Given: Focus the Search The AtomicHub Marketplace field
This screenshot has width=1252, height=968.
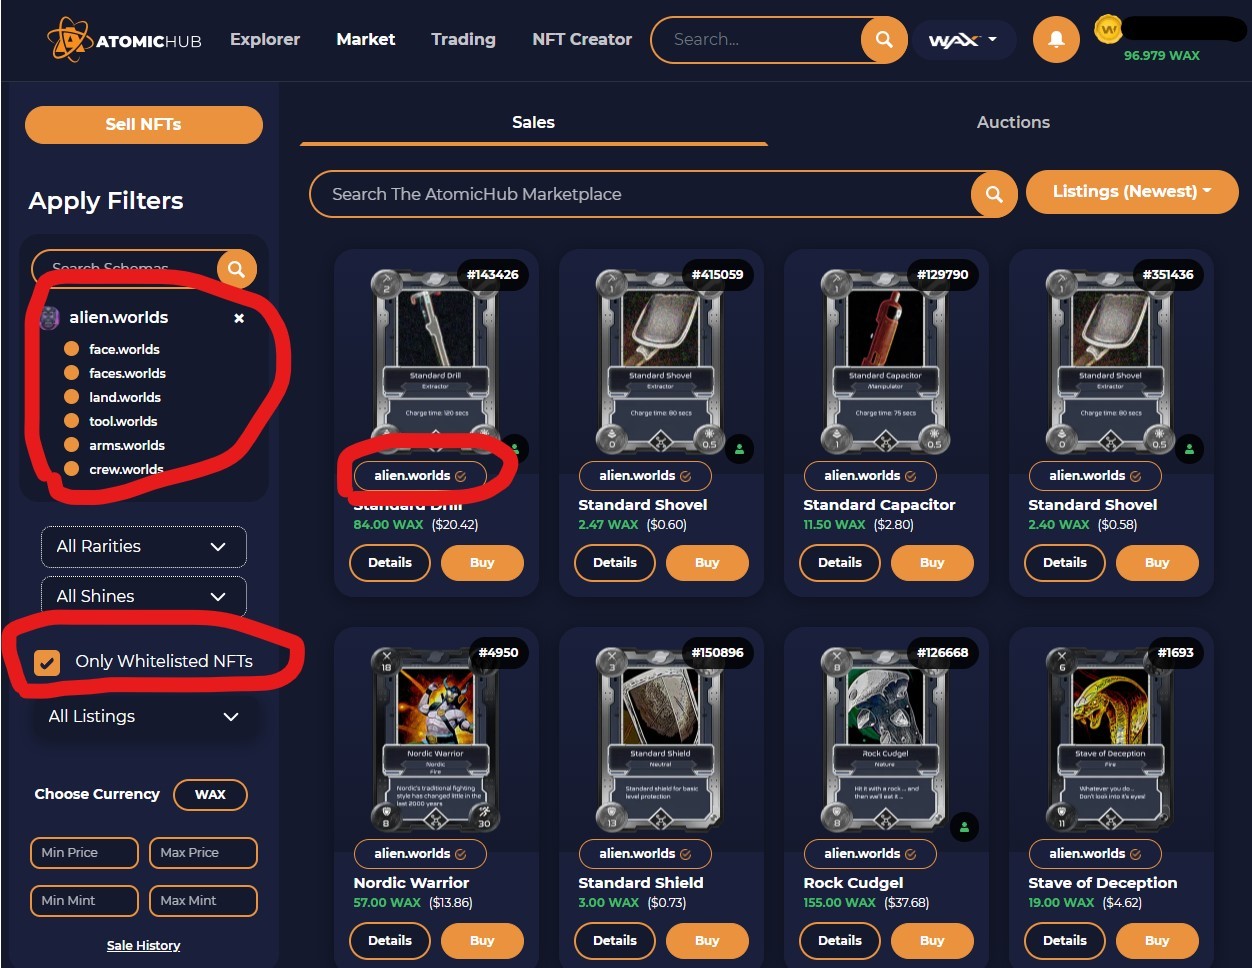Looking at the screenshot, I should pyautogui.click(x=642, y=194).
